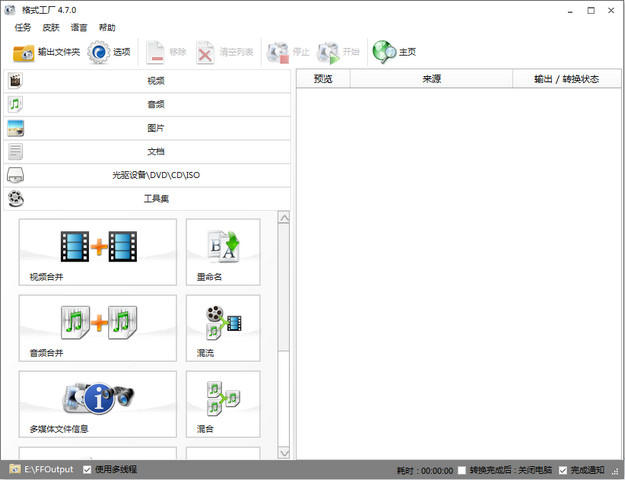The height and width of the screenshot is (480, 625).
Task: Click the scrollbar down arrow in toolset
Action: pyautogui.click(x=284, y=453)
